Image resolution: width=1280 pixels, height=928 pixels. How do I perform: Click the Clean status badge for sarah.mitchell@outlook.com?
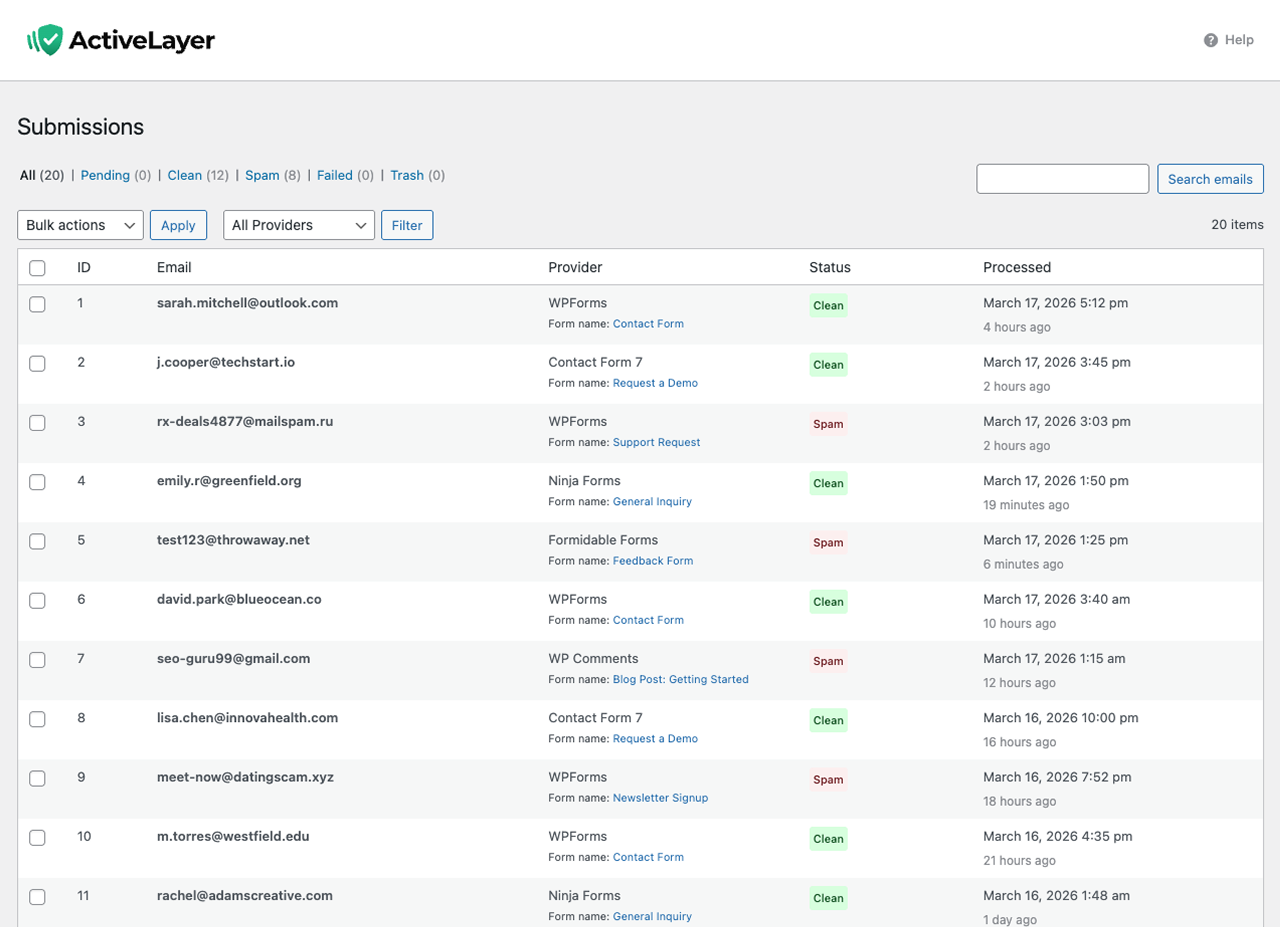(x=828, y=306)
